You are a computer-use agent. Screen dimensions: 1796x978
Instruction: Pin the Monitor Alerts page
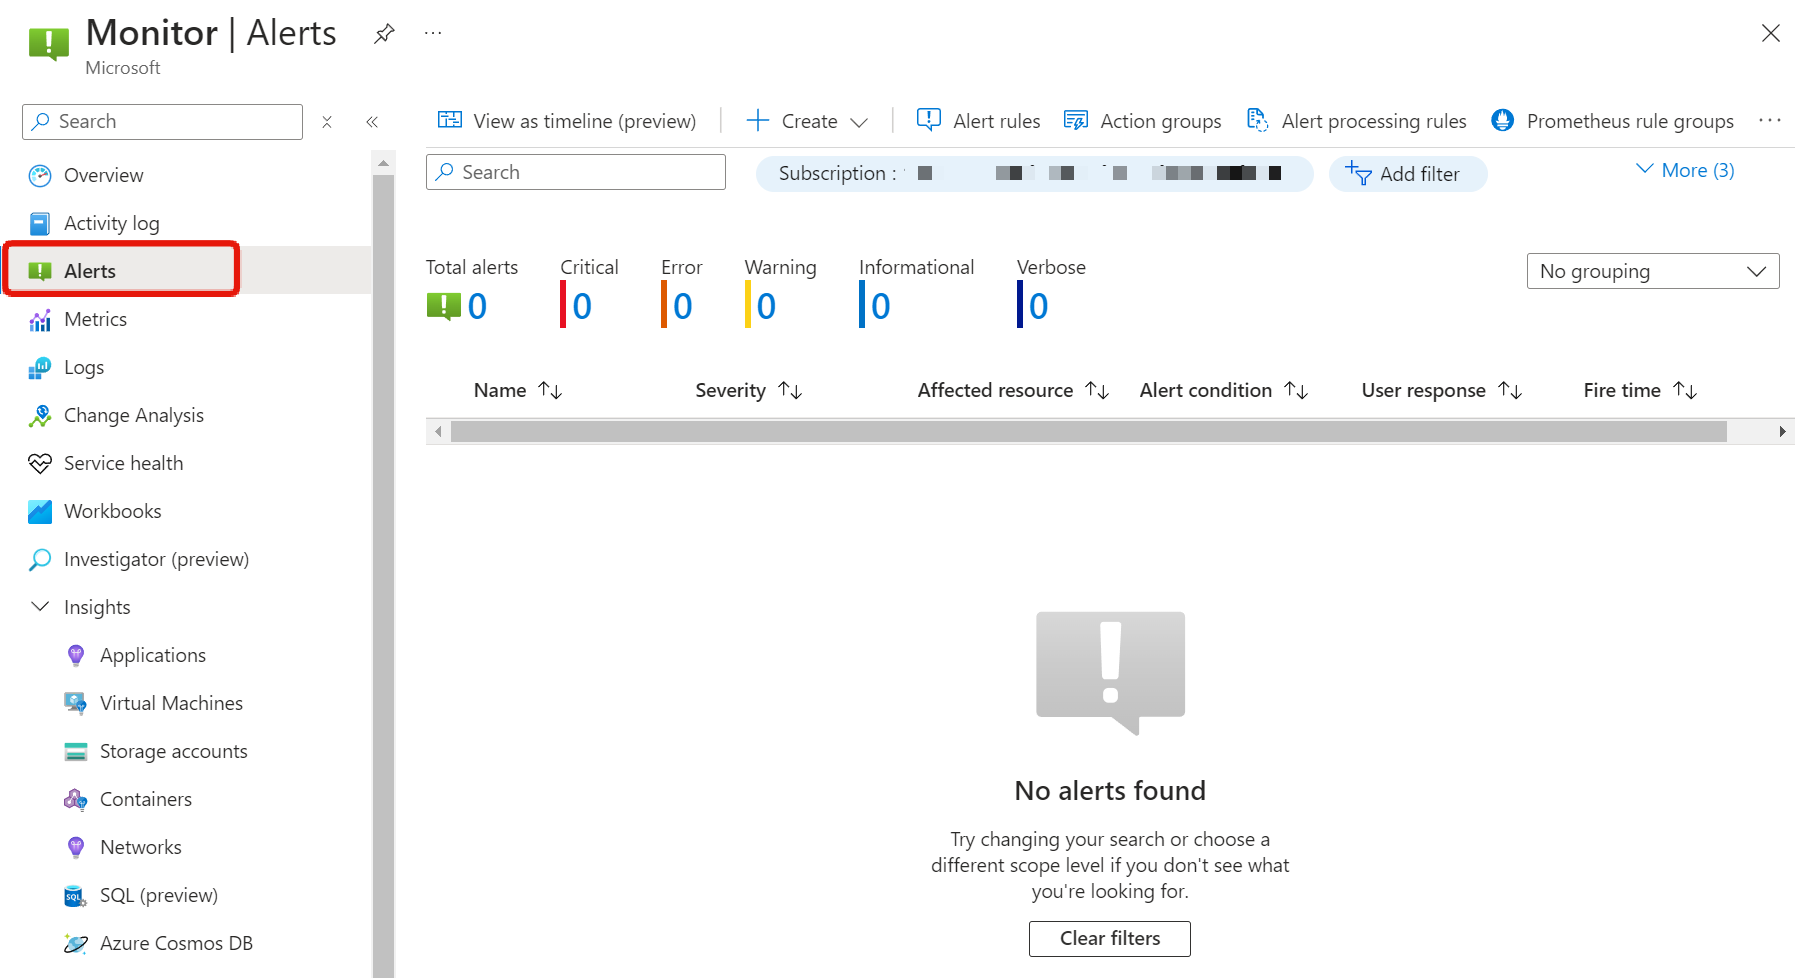(x=384, y=34)
